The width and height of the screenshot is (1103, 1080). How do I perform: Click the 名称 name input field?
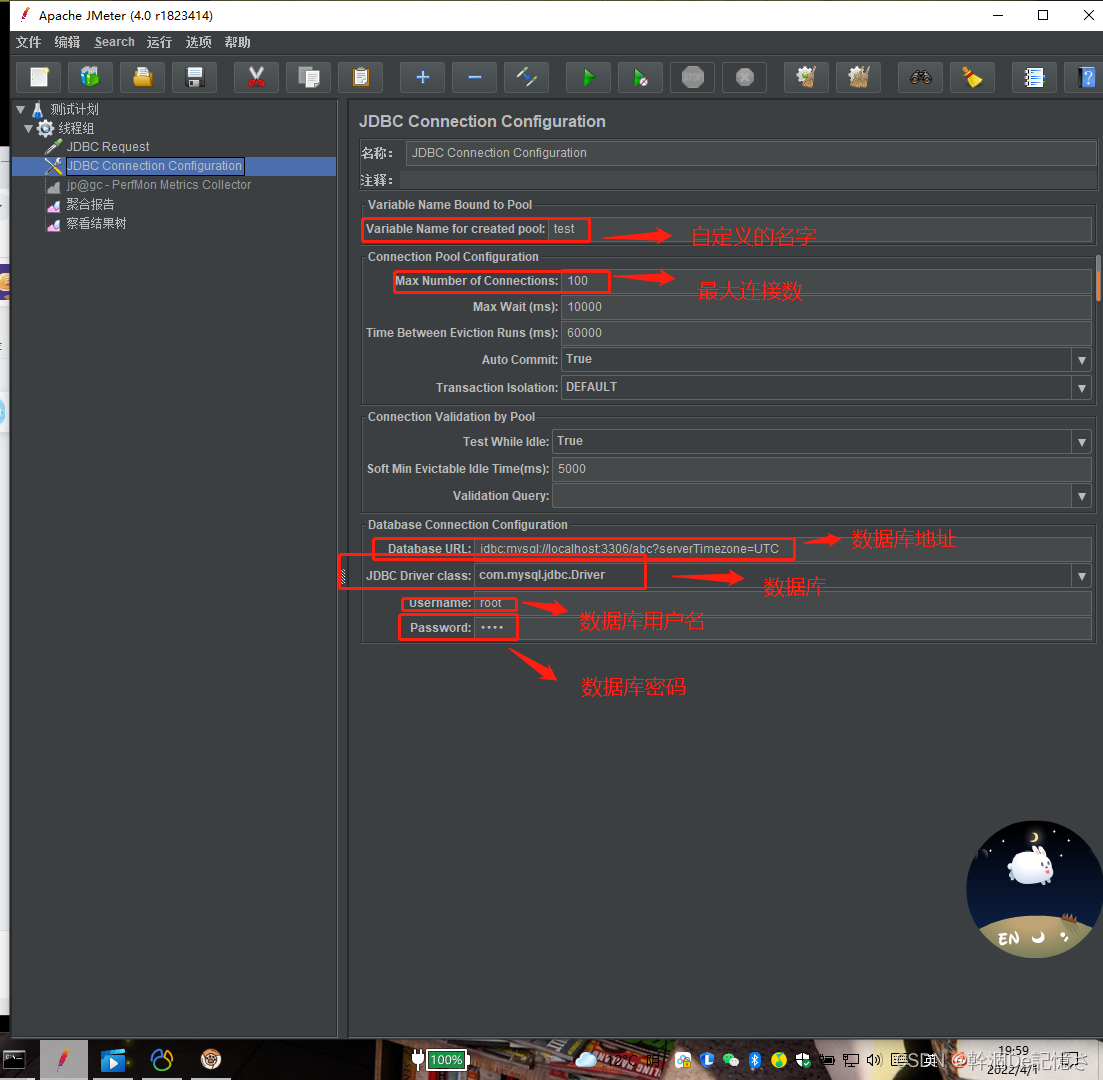click(751, 153)
